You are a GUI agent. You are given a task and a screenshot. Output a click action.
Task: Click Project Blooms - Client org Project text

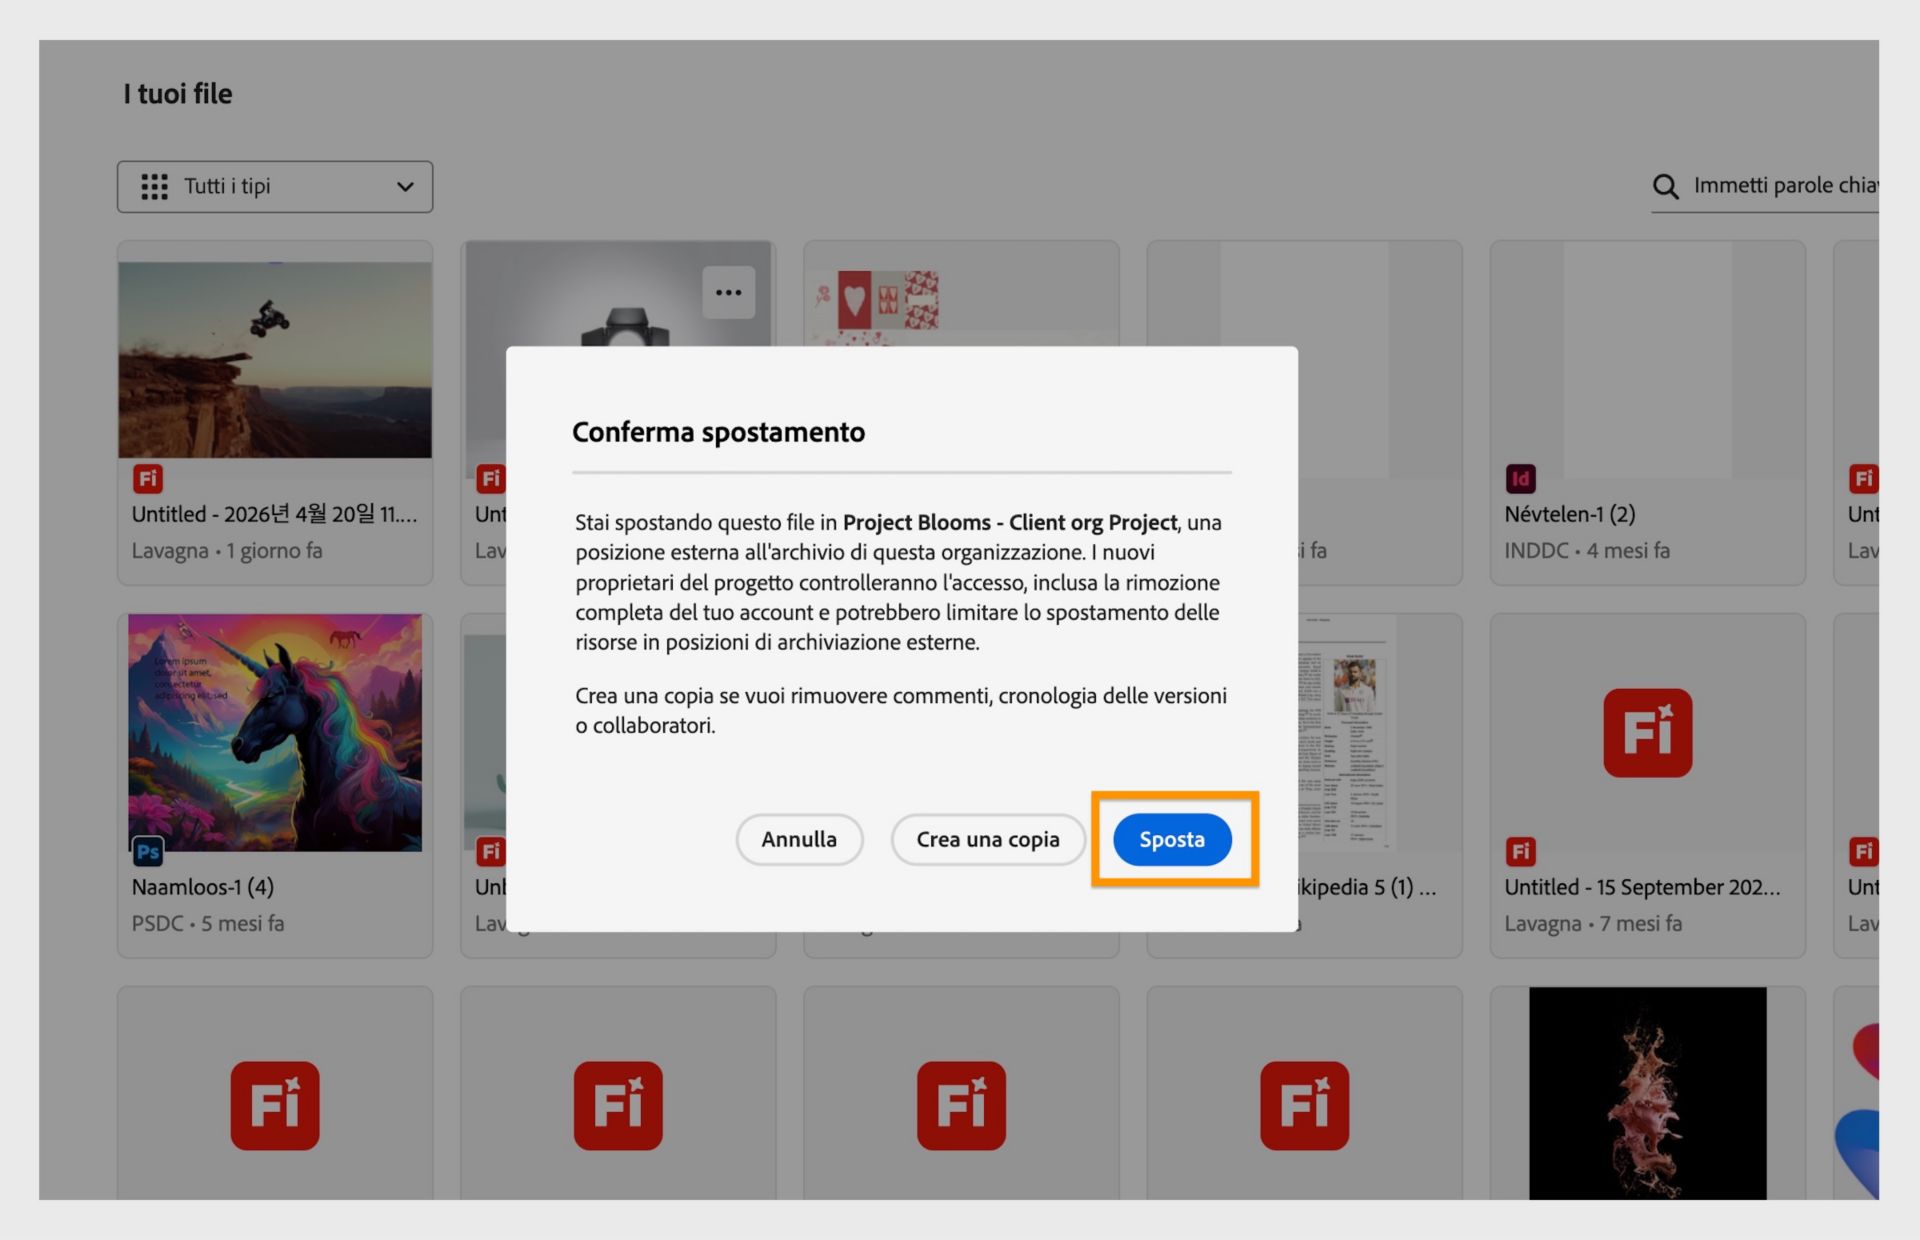[x=1010, y=522]
